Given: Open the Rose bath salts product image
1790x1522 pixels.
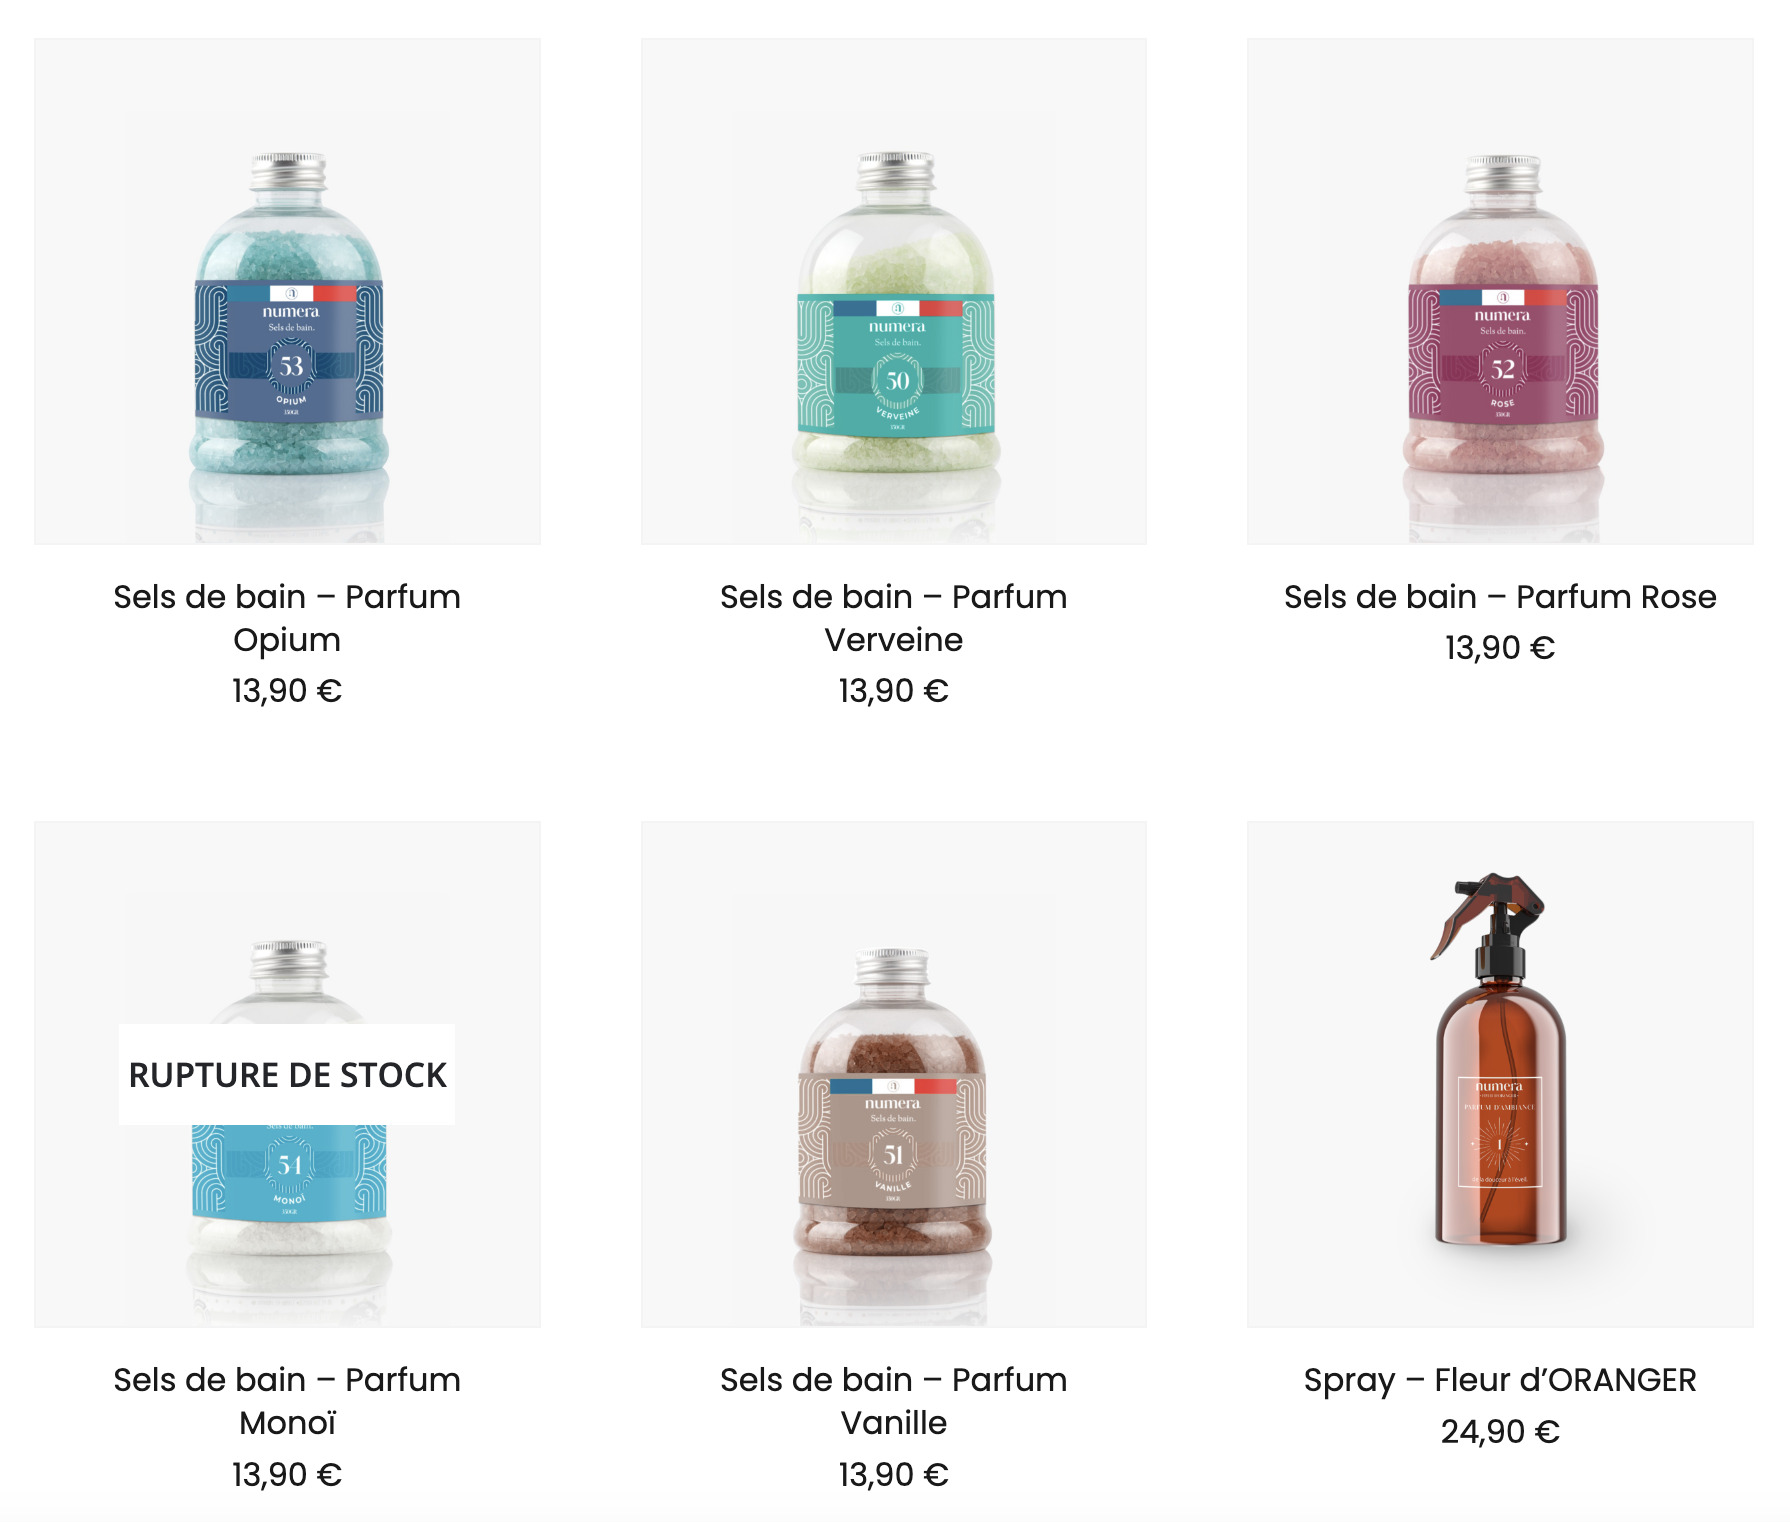Looking at the screenshot, I should [x=1500, y=291].
